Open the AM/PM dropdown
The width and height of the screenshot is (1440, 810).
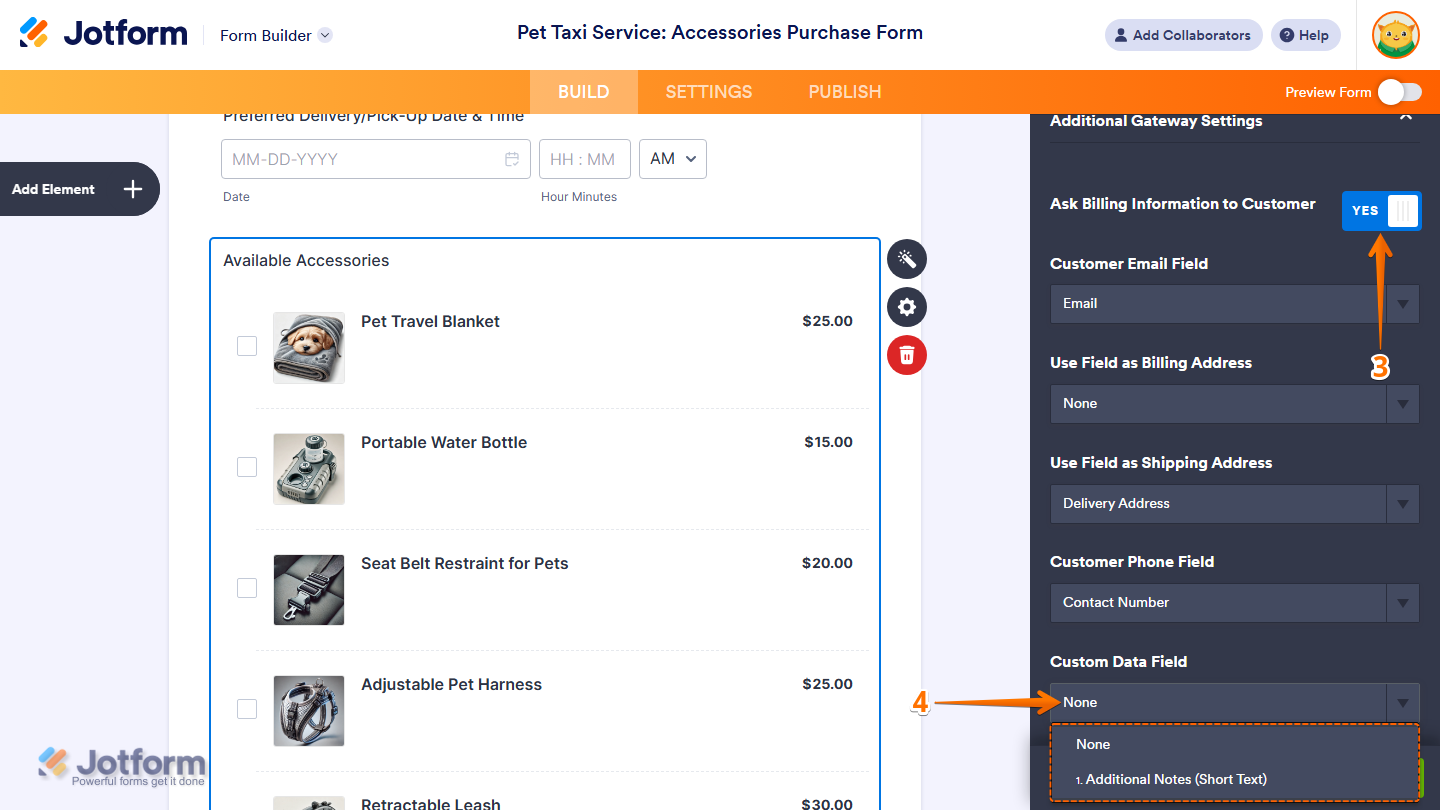click(672, 158)
